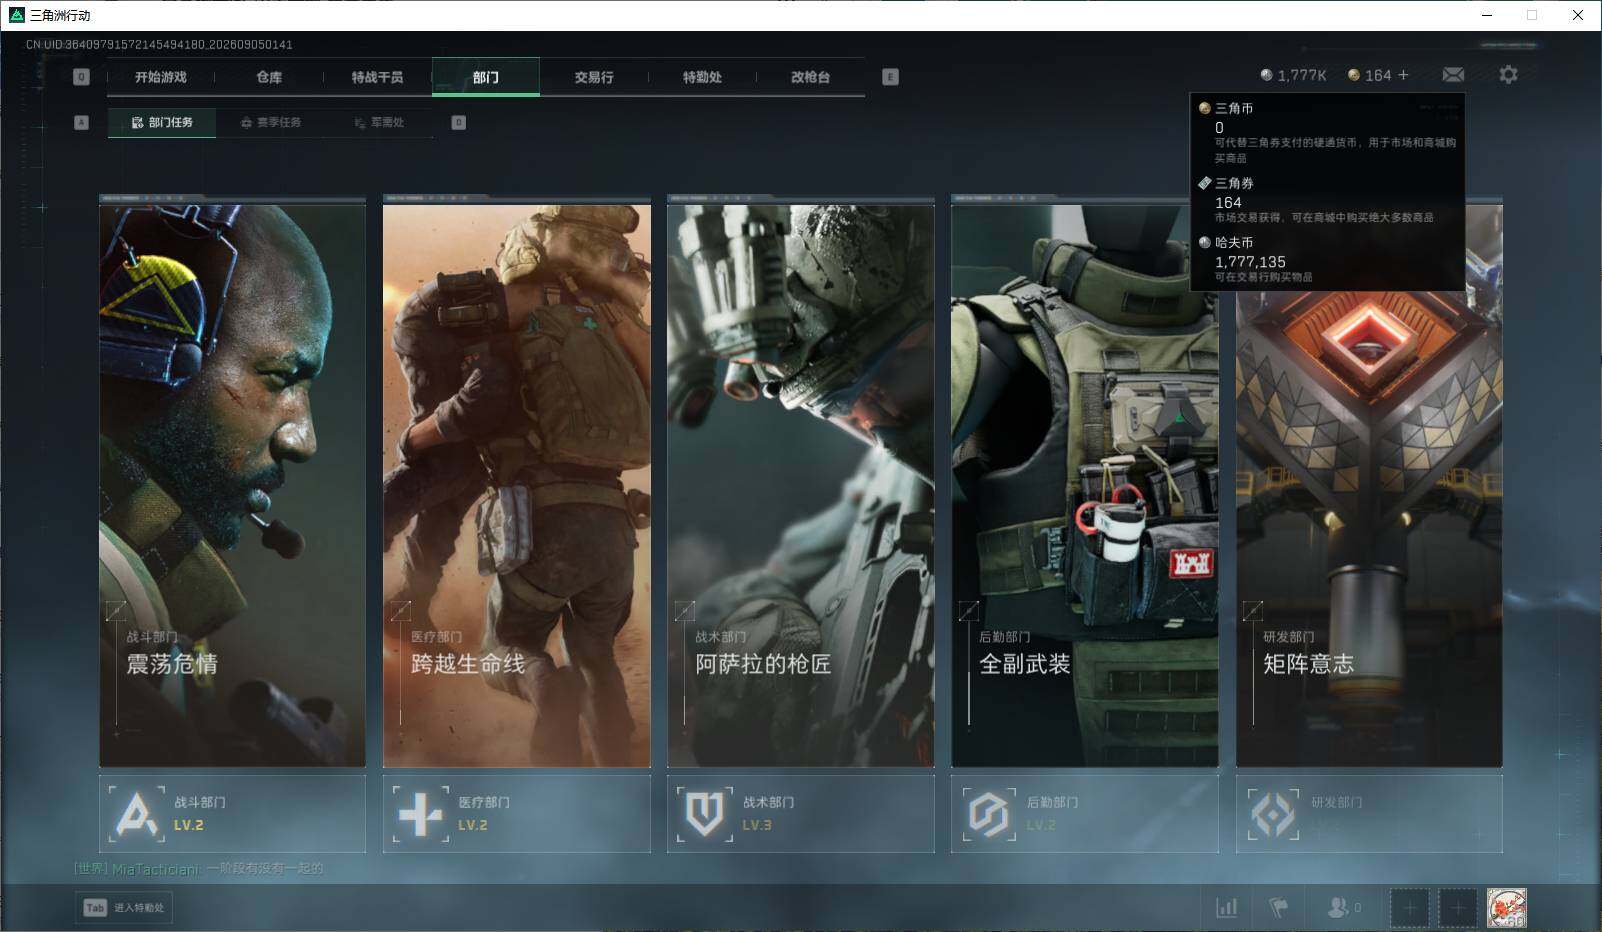The width and height of the screenshot is (1602, 932).
Task: Open the flag icon in bottom bar
Action: [1278, 908]
